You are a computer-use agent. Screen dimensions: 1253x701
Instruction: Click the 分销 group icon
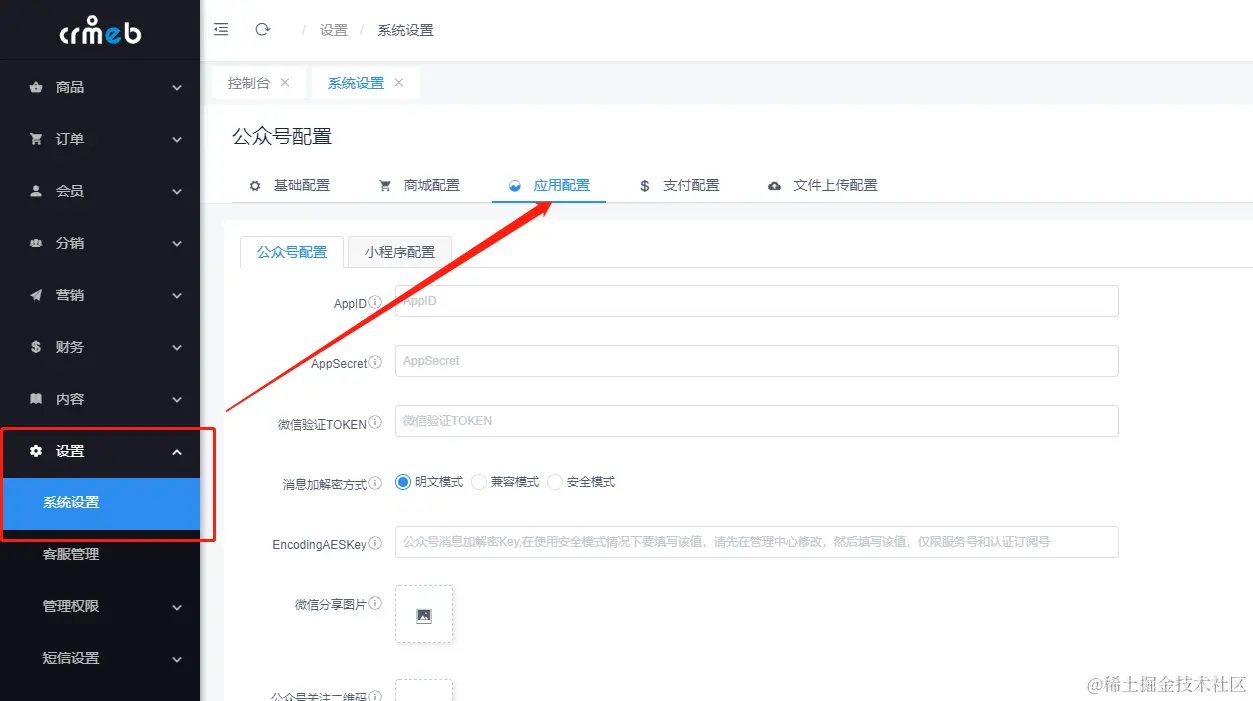pos(36,243)
